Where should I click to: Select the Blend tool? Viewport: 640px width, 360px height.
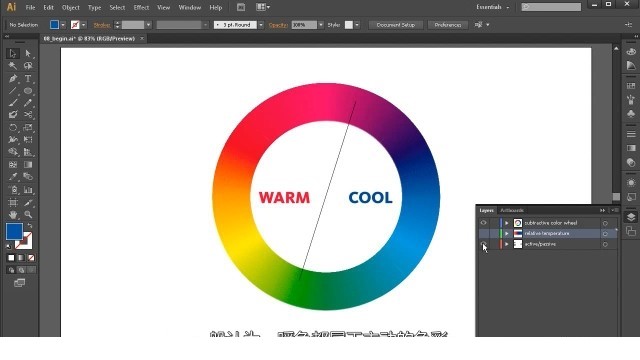pos(28,177)
